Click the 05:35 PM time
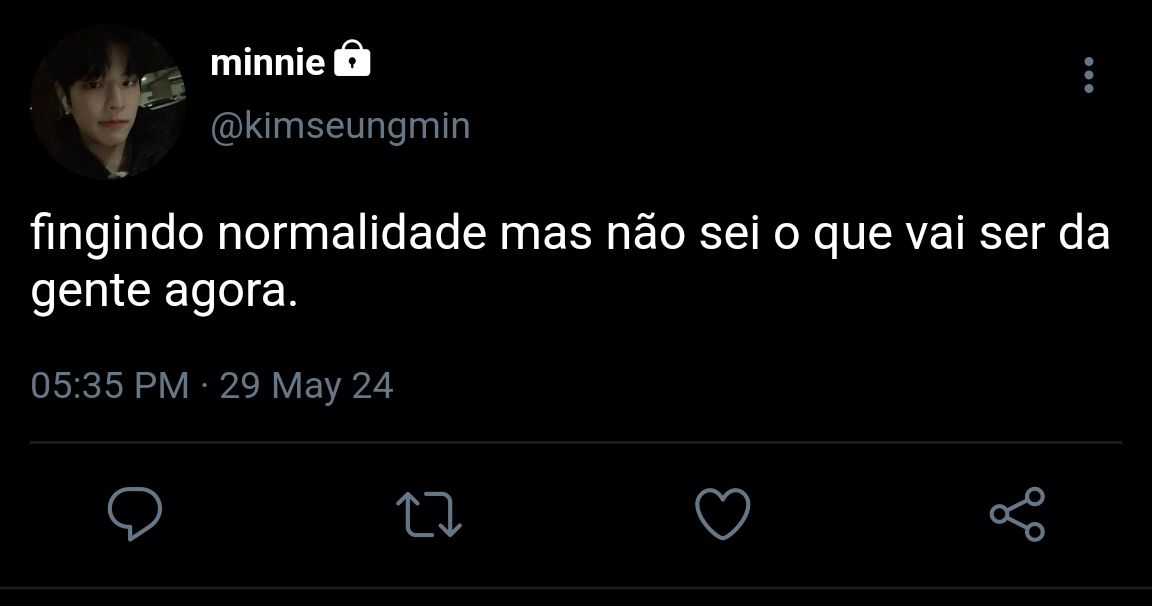 (x=110, y=386)
